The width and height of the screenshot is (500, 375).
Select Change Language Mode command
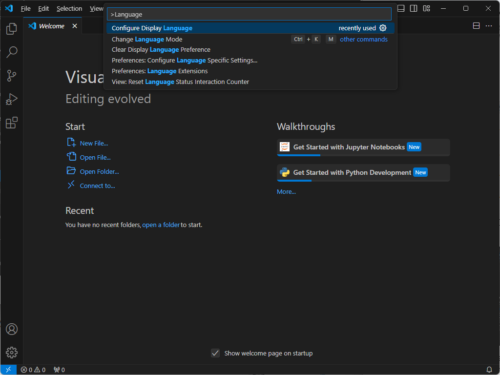click(251, 39)
